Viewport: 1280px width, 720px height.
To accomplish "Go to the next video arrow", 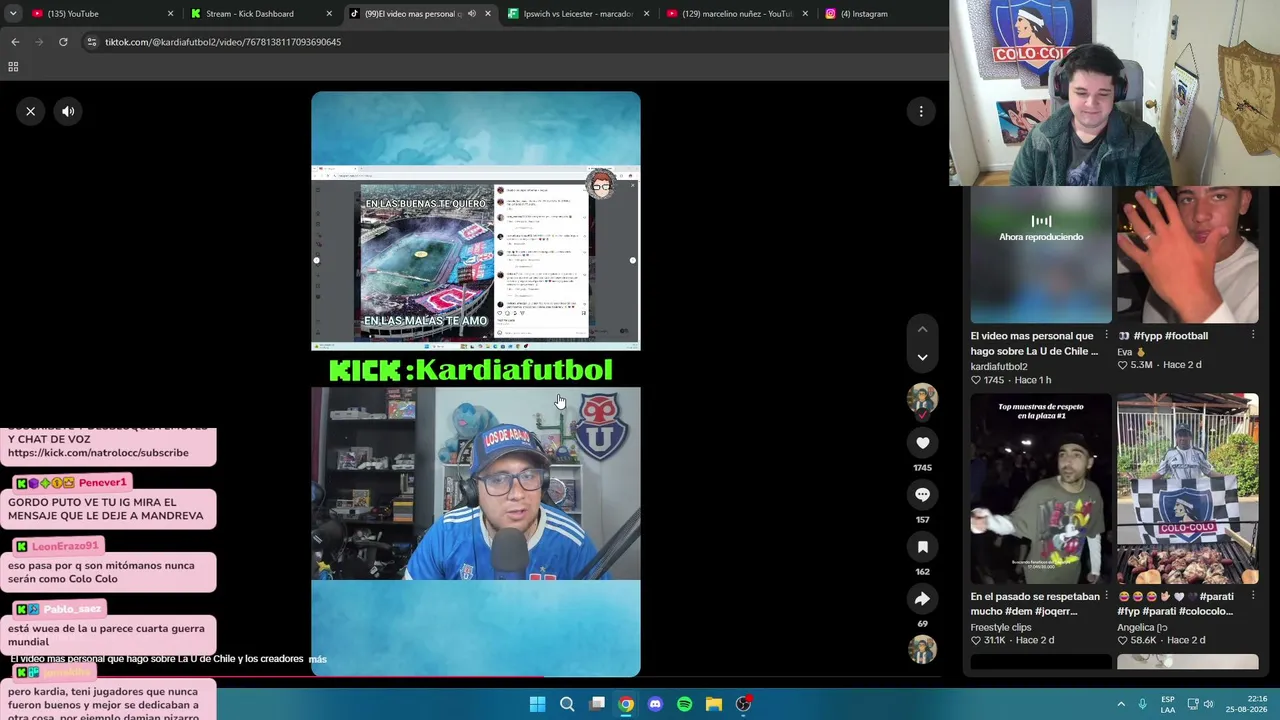I will pos(922,357).
